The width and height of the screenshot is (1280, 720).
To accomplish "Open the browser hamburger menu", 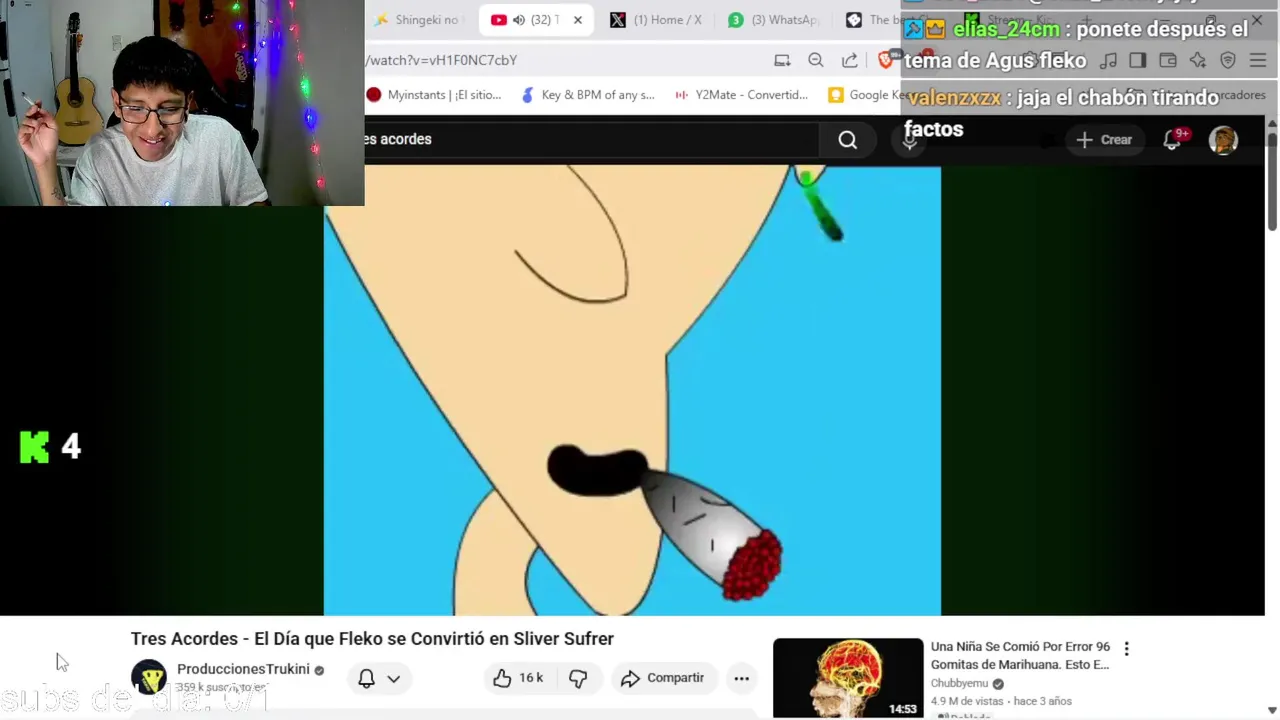I will click(1257, 61).
